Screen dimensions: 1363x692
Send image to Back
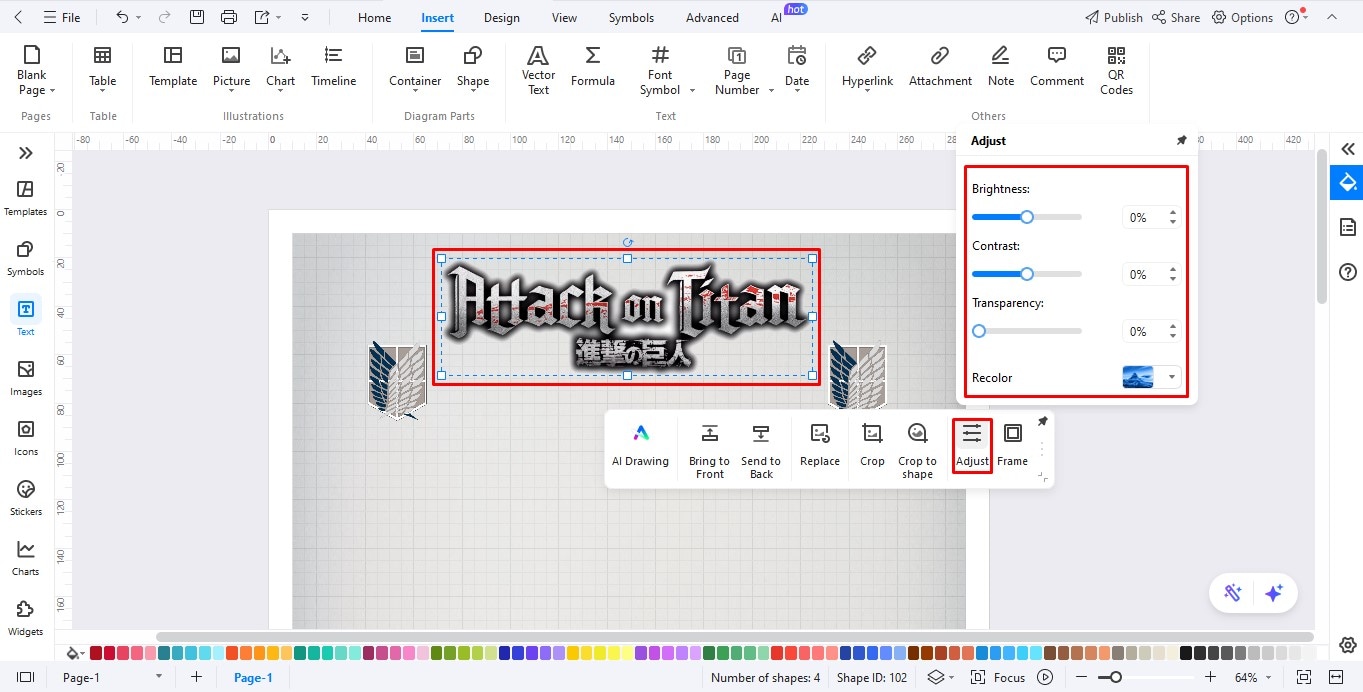pyautogui.click(x=761, y=451)
